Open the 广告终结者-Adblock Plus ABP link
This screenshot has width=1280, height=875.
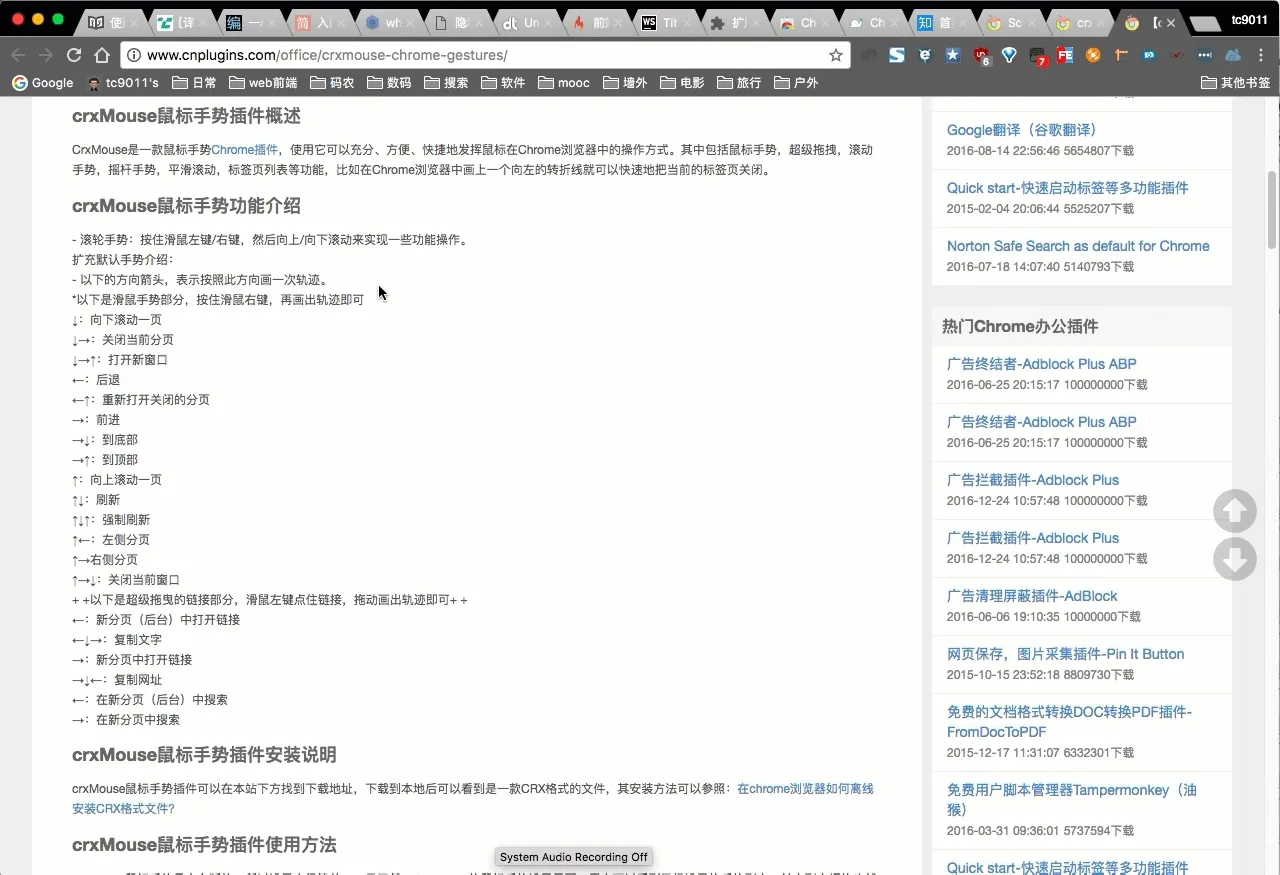coord(1041,364)
